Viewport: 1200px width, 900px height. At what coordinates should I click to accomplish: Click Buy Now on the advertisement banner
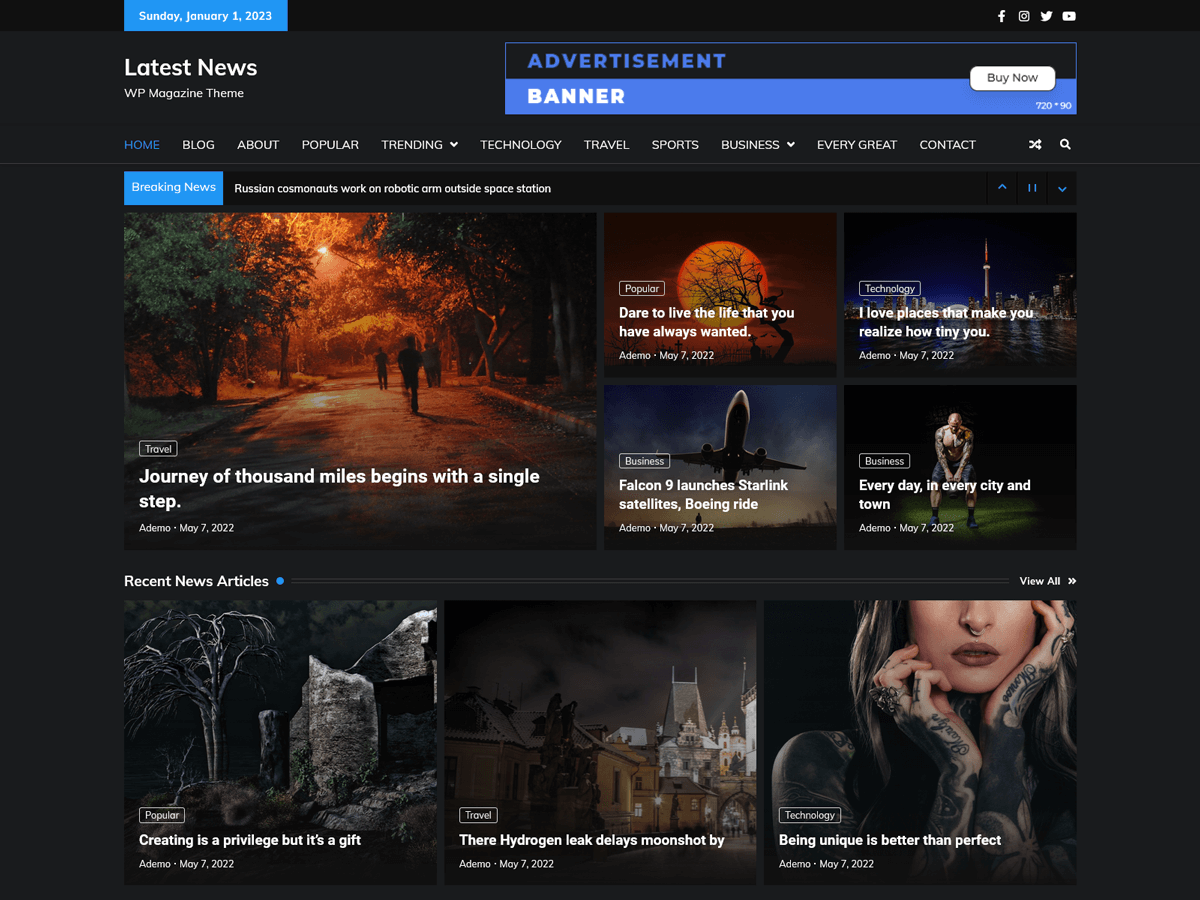point(1012,77)
